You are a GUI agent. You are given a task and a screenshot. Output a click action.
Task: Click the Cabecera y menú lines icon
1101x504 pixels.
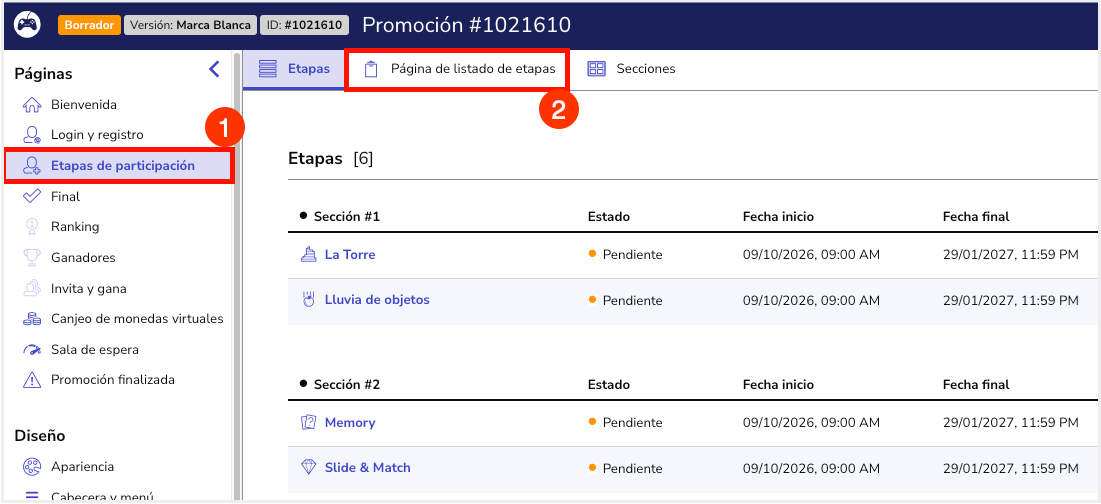32,496
